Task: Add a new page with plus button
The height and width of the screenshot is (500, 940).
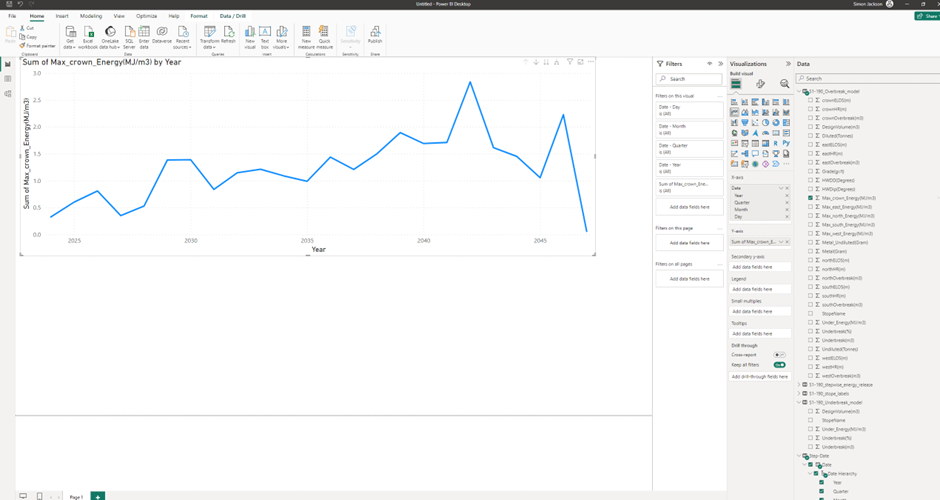Action: [x=98, y=496]
